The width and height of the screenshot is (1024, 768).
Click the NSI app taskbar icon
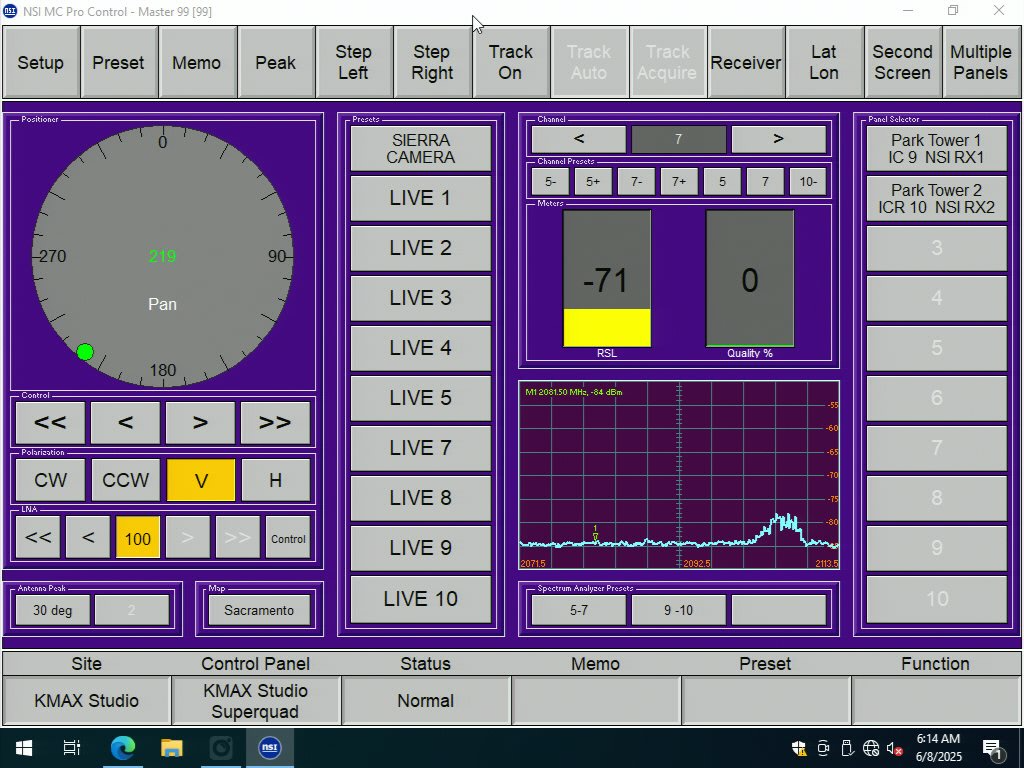tap(269, 748)
